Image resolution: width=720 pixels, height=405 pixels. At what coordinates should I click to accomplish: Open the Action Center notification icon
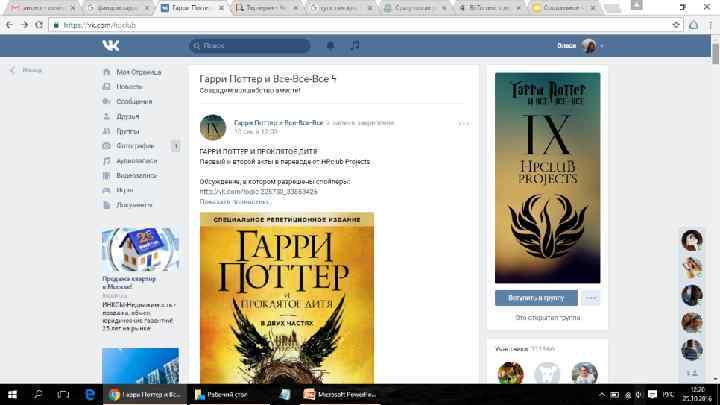[x=652, y=394]
